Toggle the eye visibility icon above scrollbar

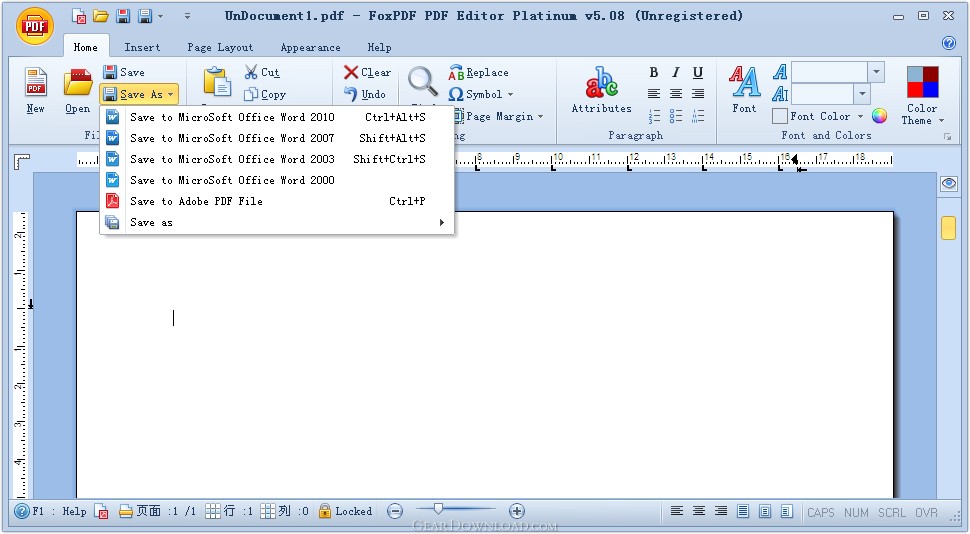tap(948, 183)
